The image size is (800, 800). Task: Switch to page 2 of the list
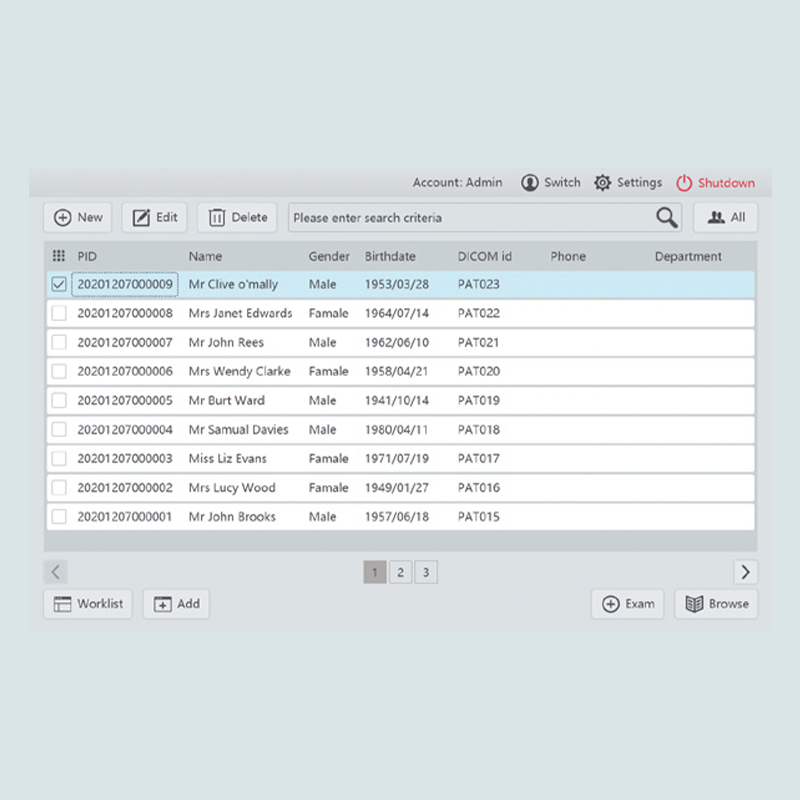[400, 572]
